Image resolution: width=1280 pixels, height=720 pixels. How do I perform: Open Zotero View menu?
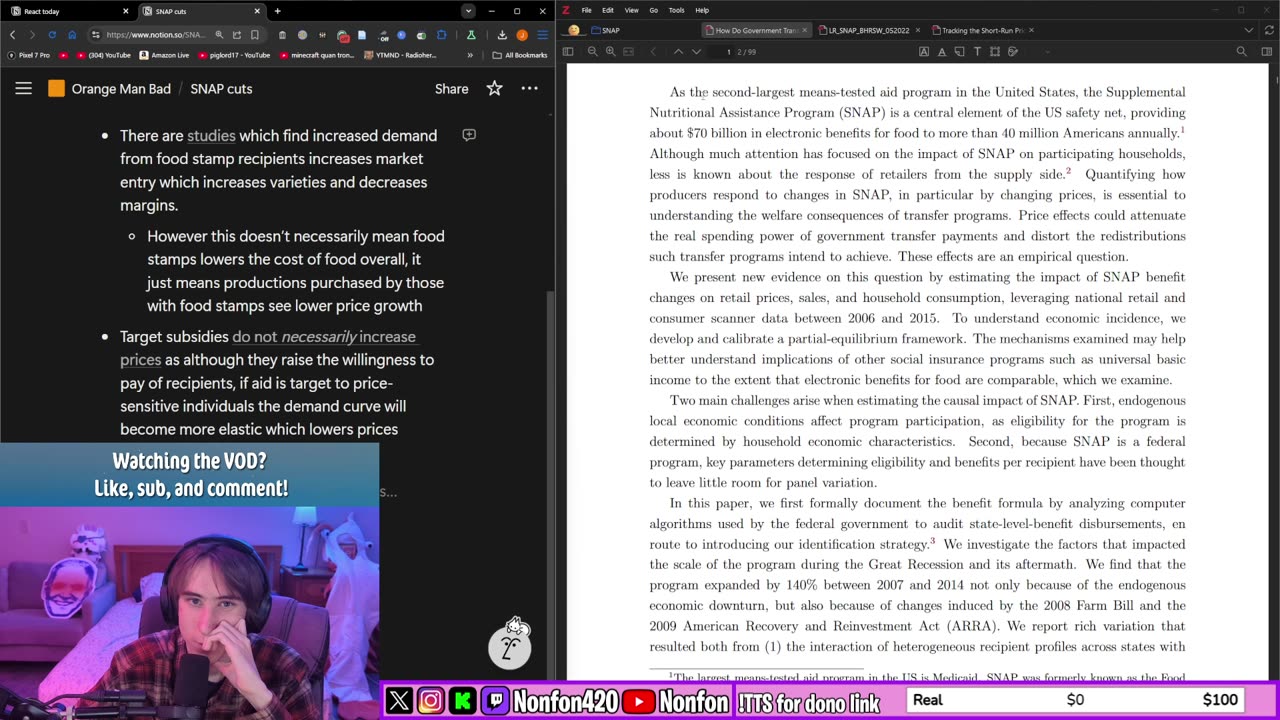(x=632, y=10)
